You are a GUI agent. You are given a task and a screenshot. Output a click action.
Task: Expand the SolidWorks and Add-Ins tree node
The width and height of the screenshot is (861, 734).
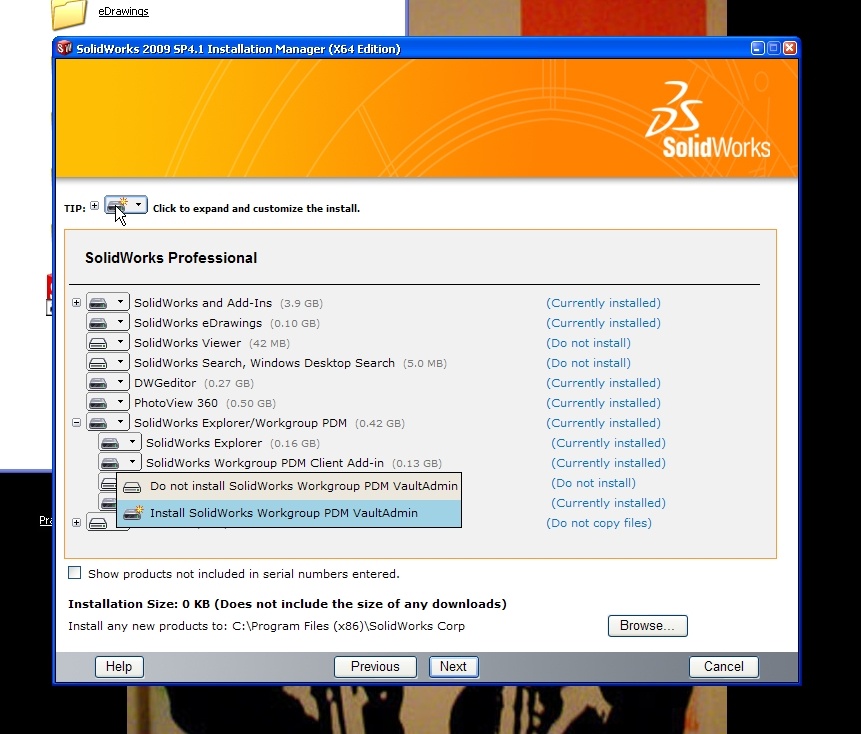click(76, 302)
